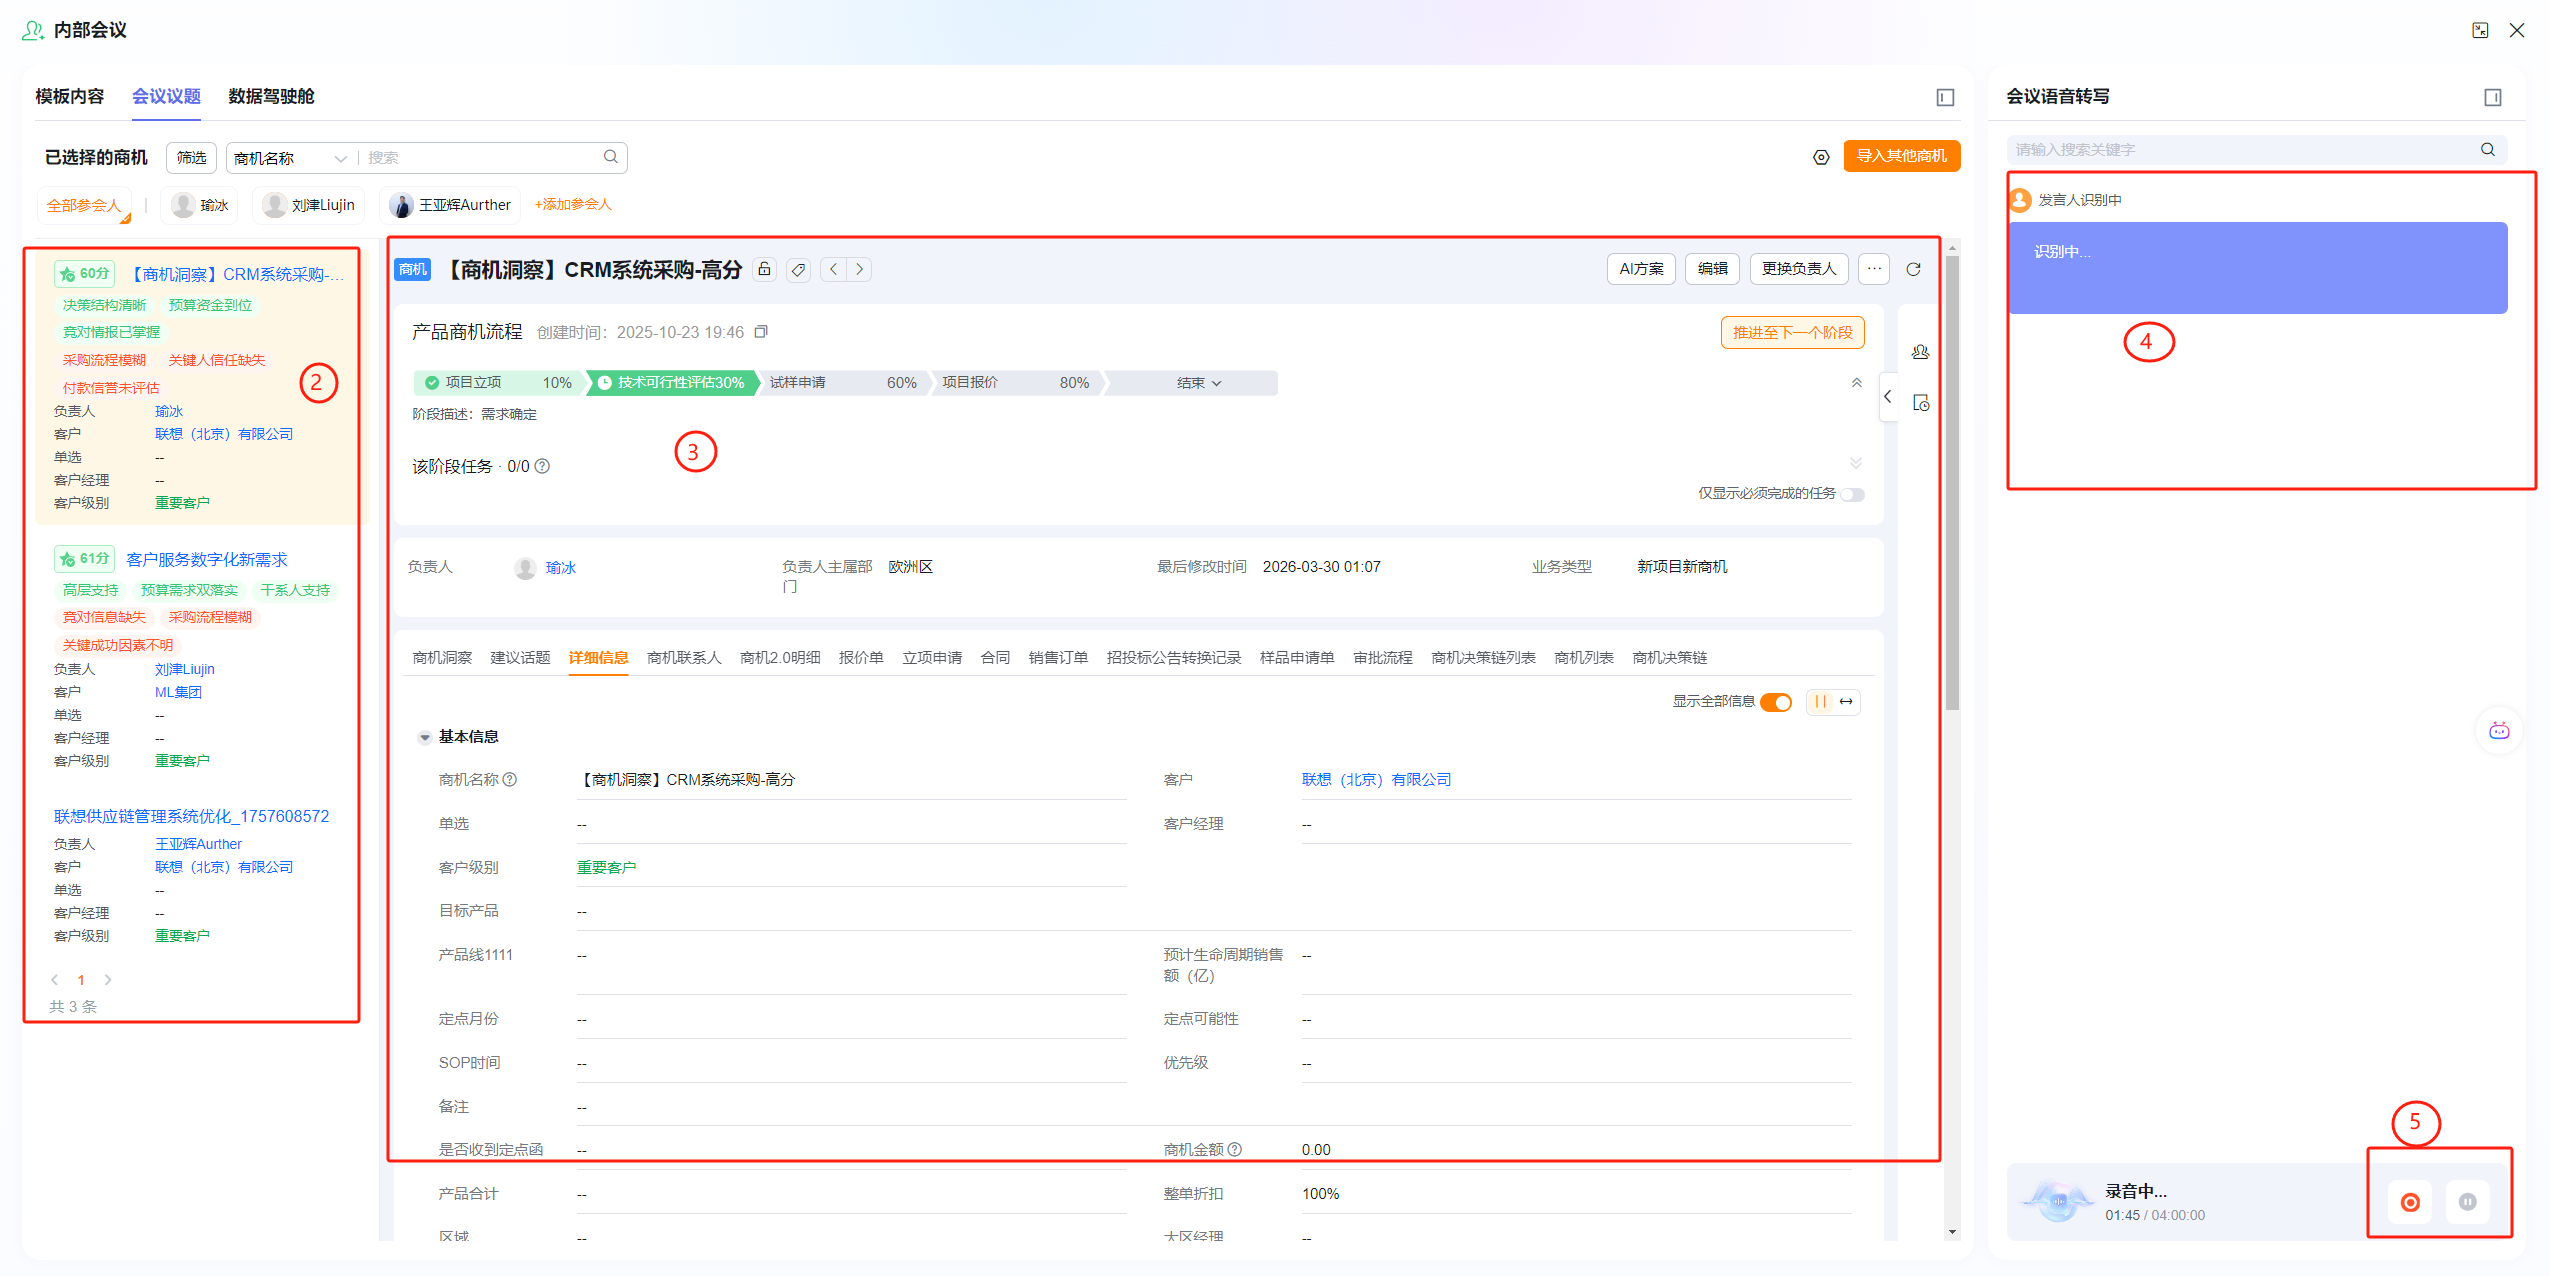Open the 商机联系人 tab

683,657
